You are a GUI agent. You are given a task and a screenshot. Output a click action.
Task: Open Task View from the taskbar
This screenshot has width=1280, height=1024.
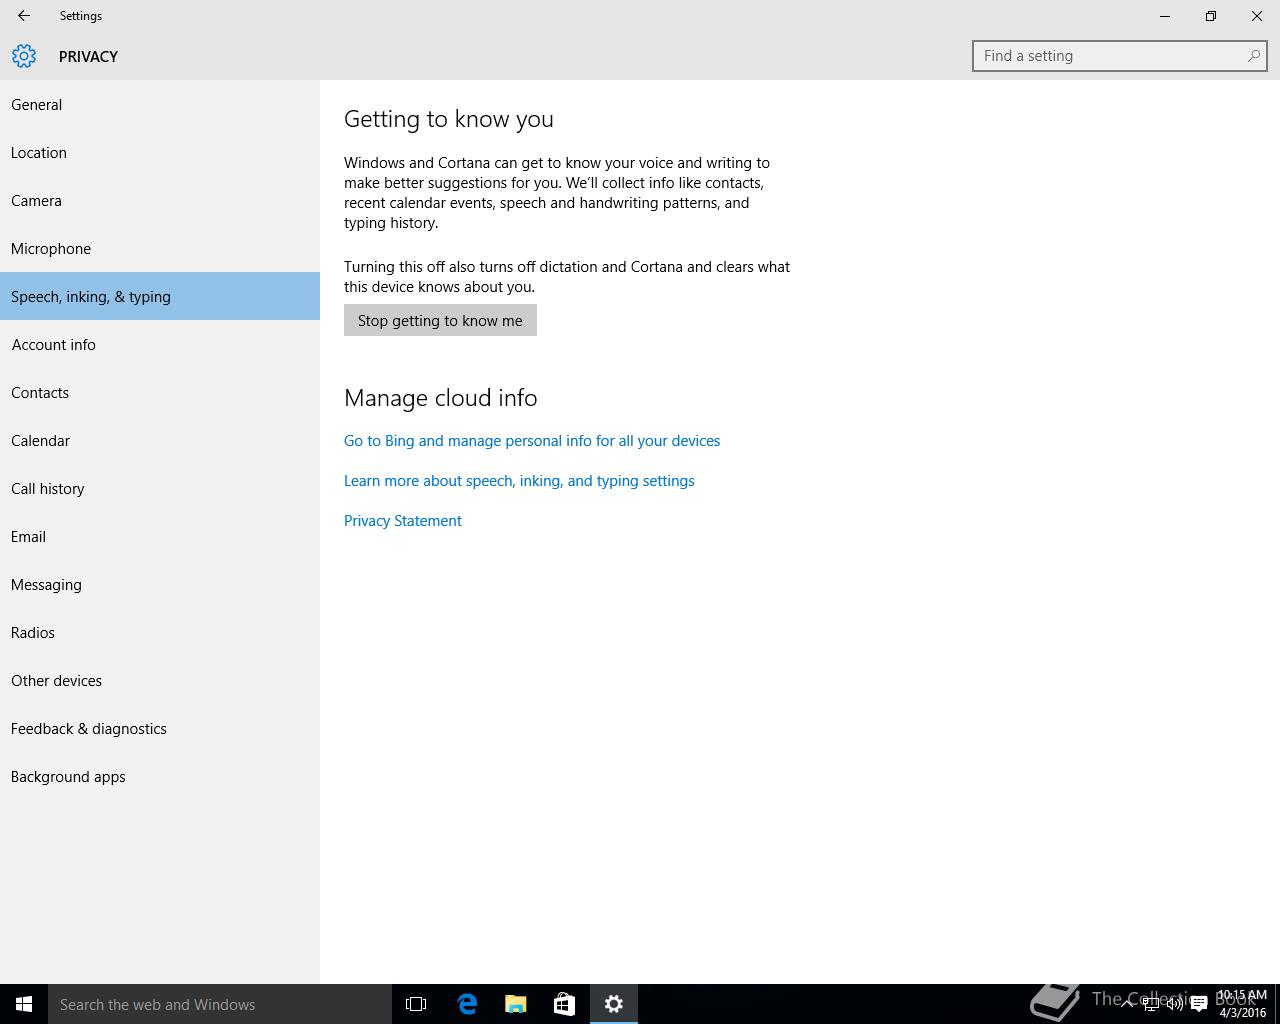pos(416,1004)
